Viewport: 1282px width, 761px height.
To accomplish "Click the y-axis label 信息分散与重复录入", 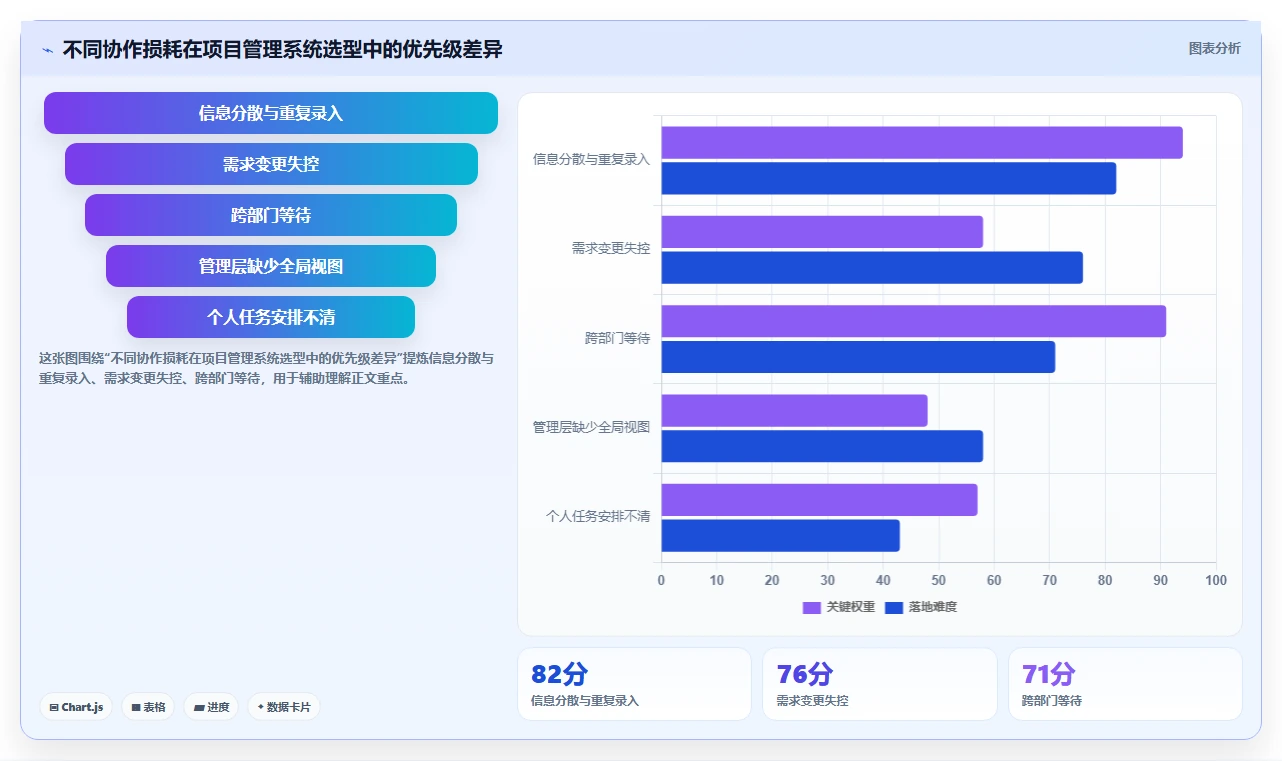I will click(x=591, y=159).
